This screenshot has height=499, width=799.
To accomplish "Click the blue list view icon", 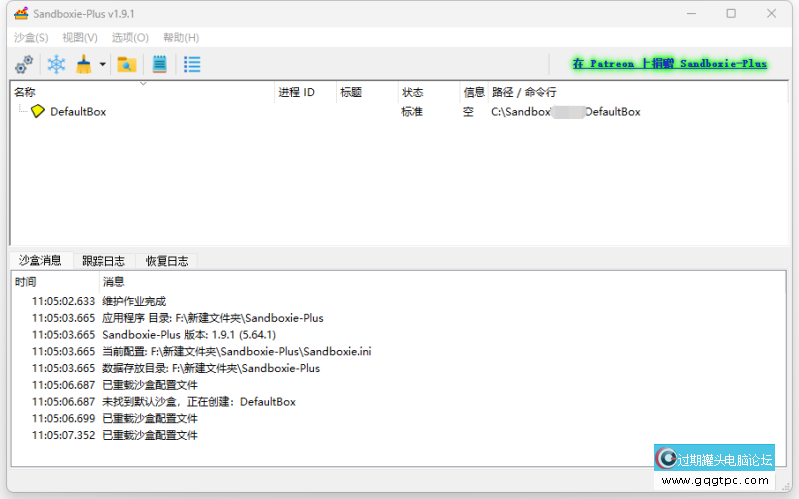I will [192, 65].
